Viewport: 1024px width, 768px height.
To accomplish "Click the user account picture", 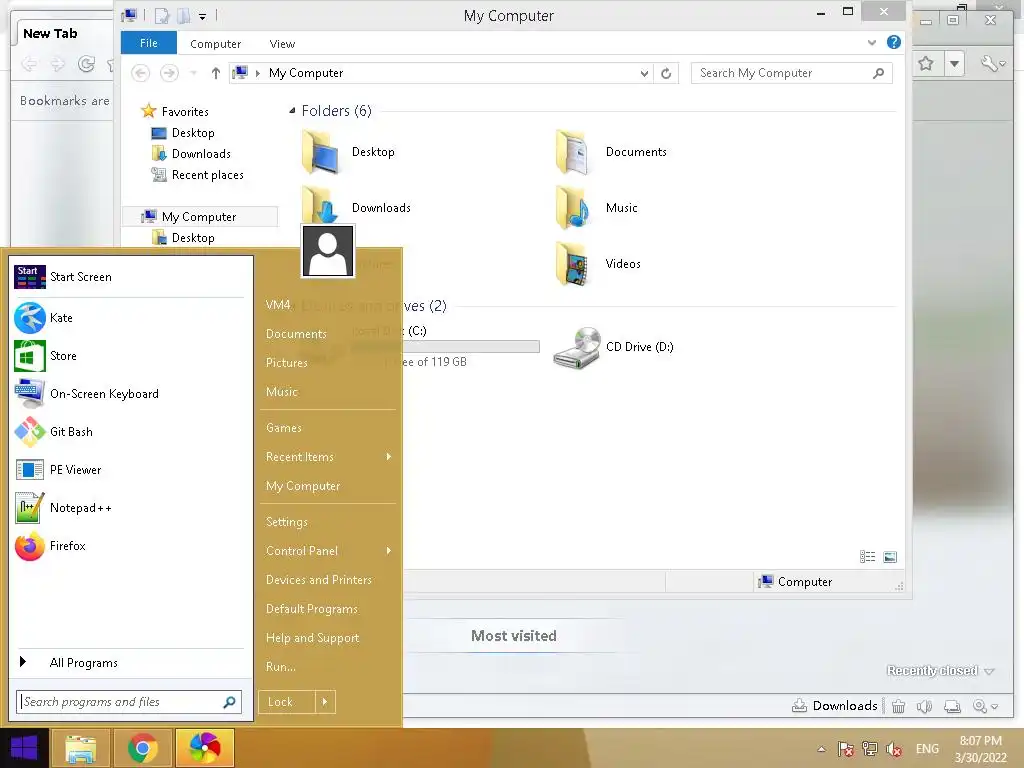I will click(328, 251).
